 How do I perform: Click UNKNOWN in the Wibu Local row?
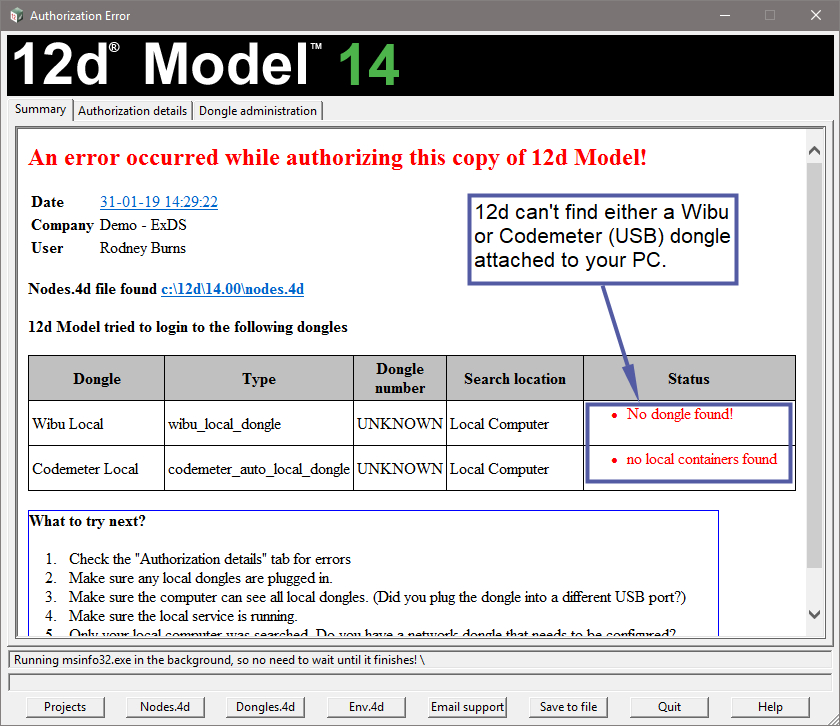click(x=400, y=423)
